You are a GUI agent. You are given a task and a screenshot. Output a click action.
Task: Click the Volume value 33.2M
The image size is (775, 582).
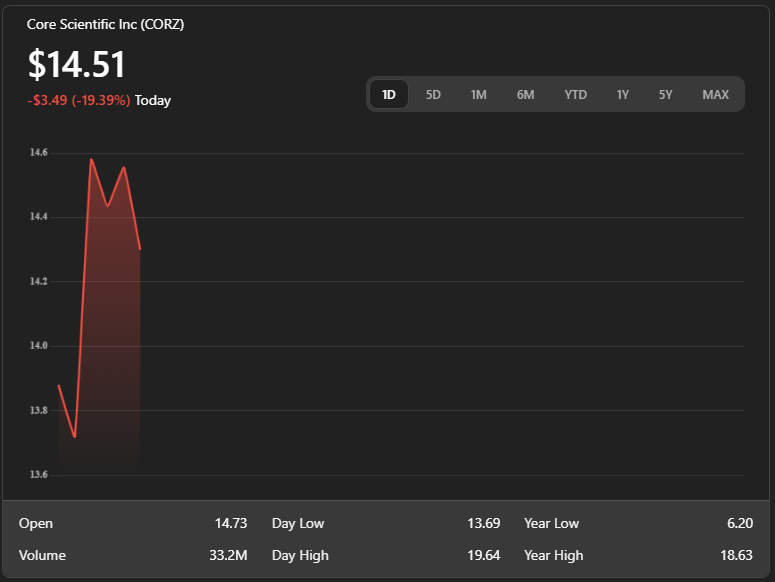[229, 555]
